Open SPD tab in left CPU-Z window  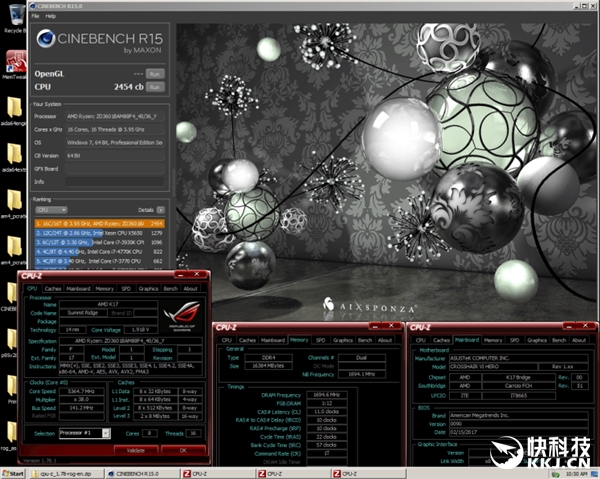point(126,288)
